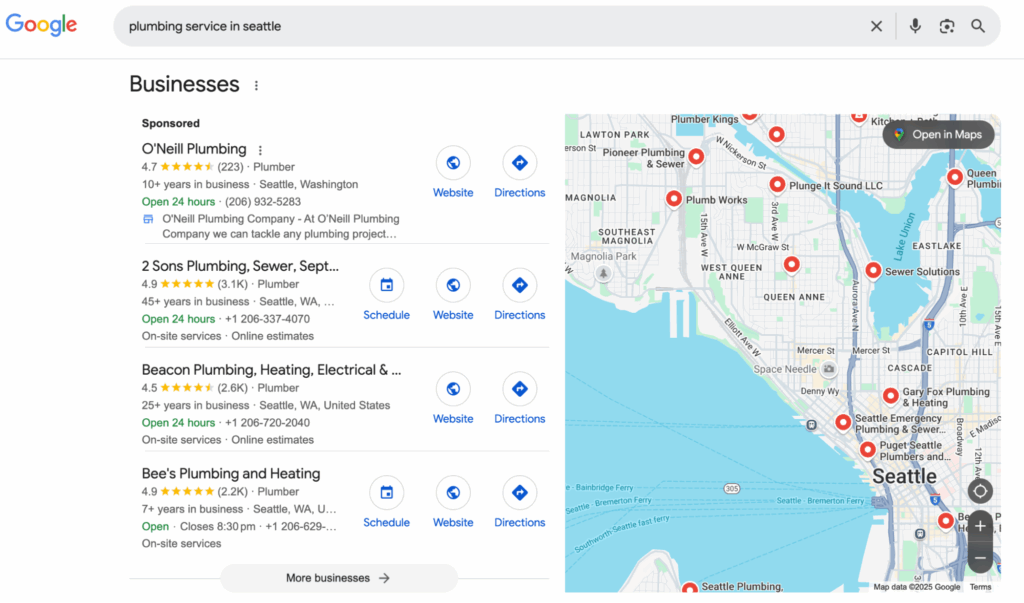Click 2 Sons Plumbing Directions icon
Screen dimensions: 1024x603
[x=520, y=285]
